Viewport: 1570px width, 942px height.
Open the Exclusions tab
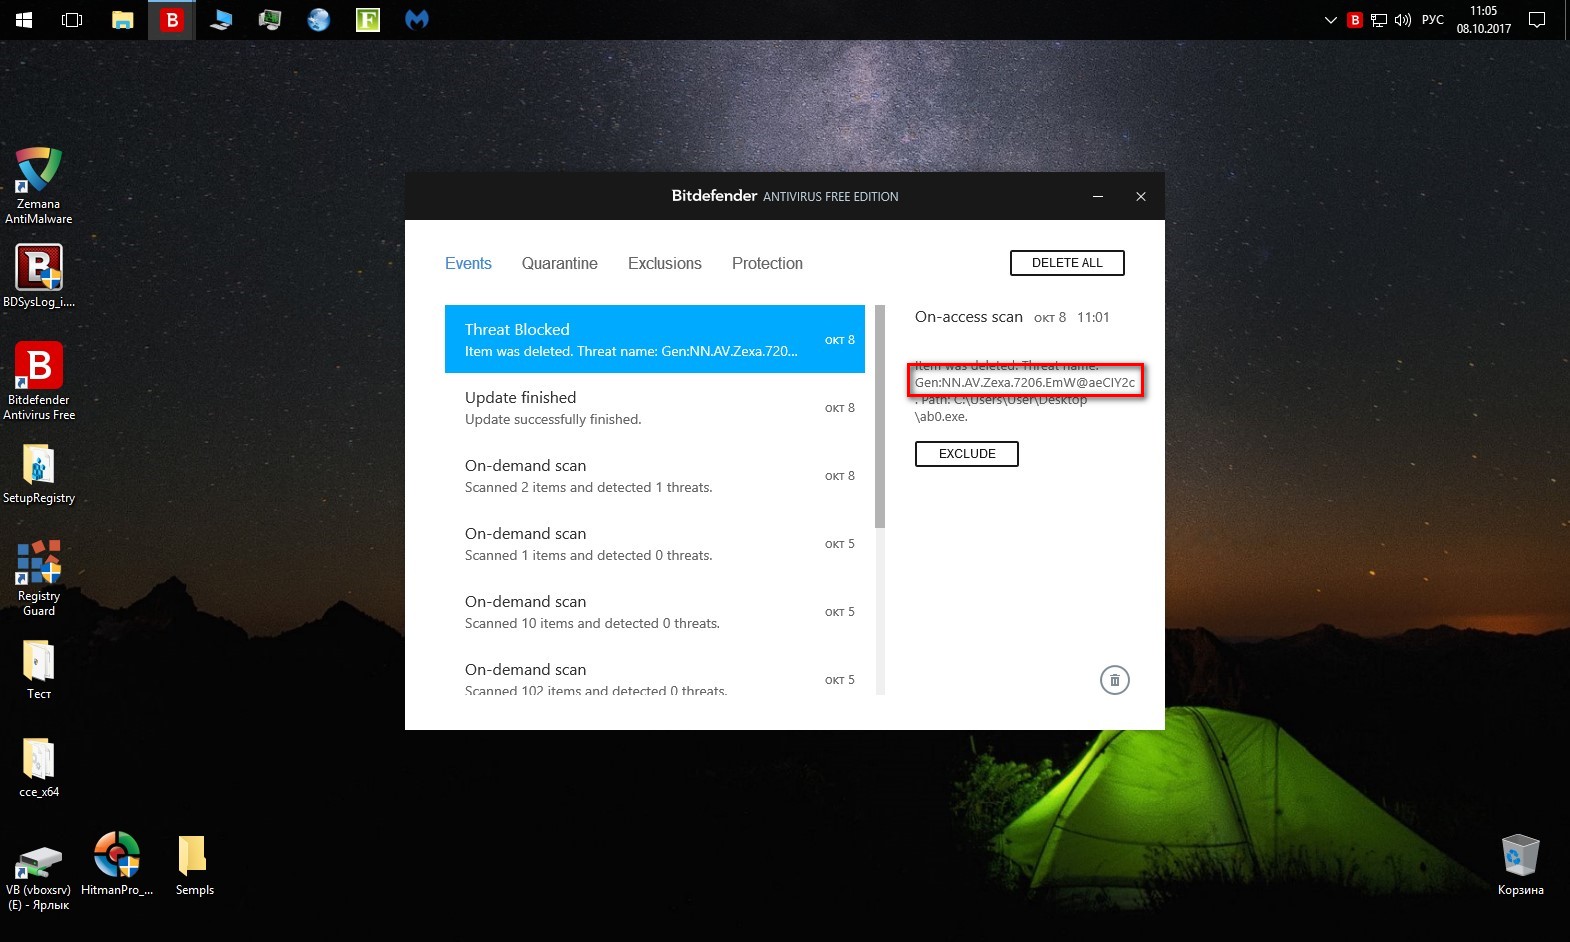tap(665, 263)
